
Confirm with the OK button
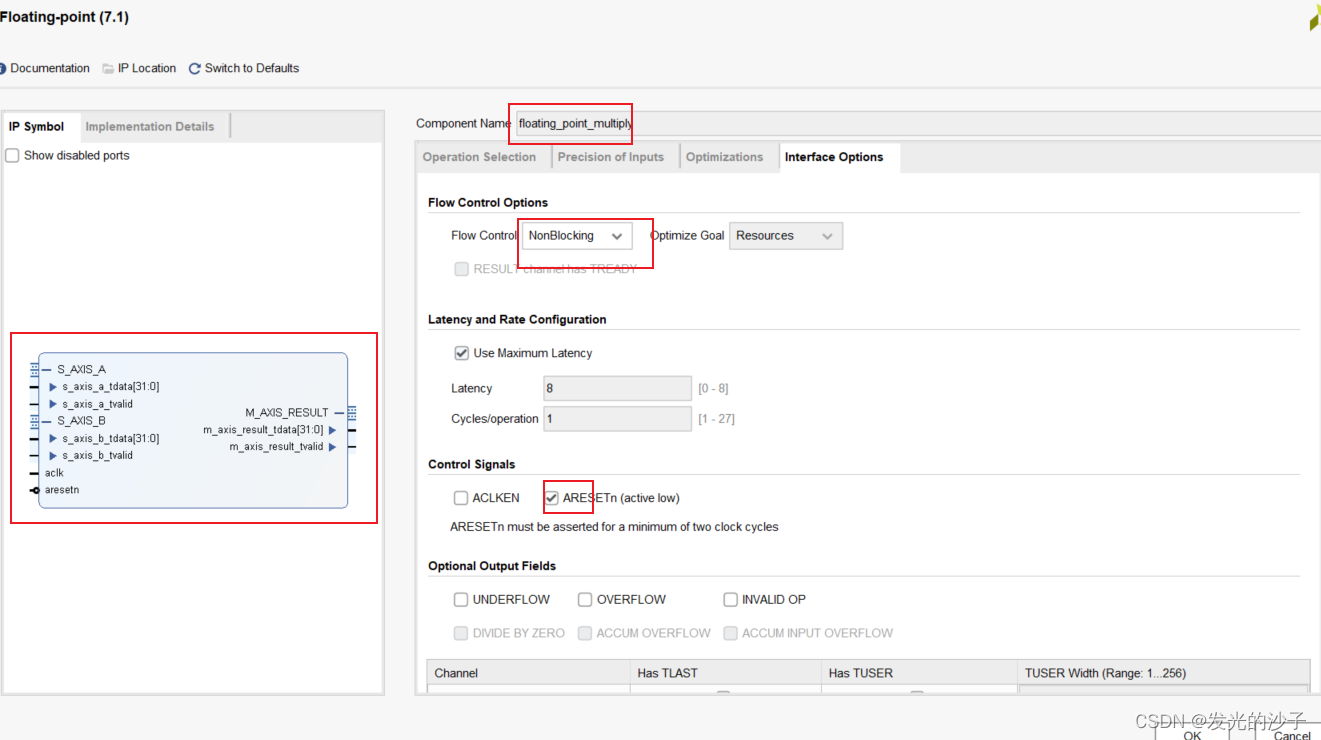click(x=1193, y=733)
